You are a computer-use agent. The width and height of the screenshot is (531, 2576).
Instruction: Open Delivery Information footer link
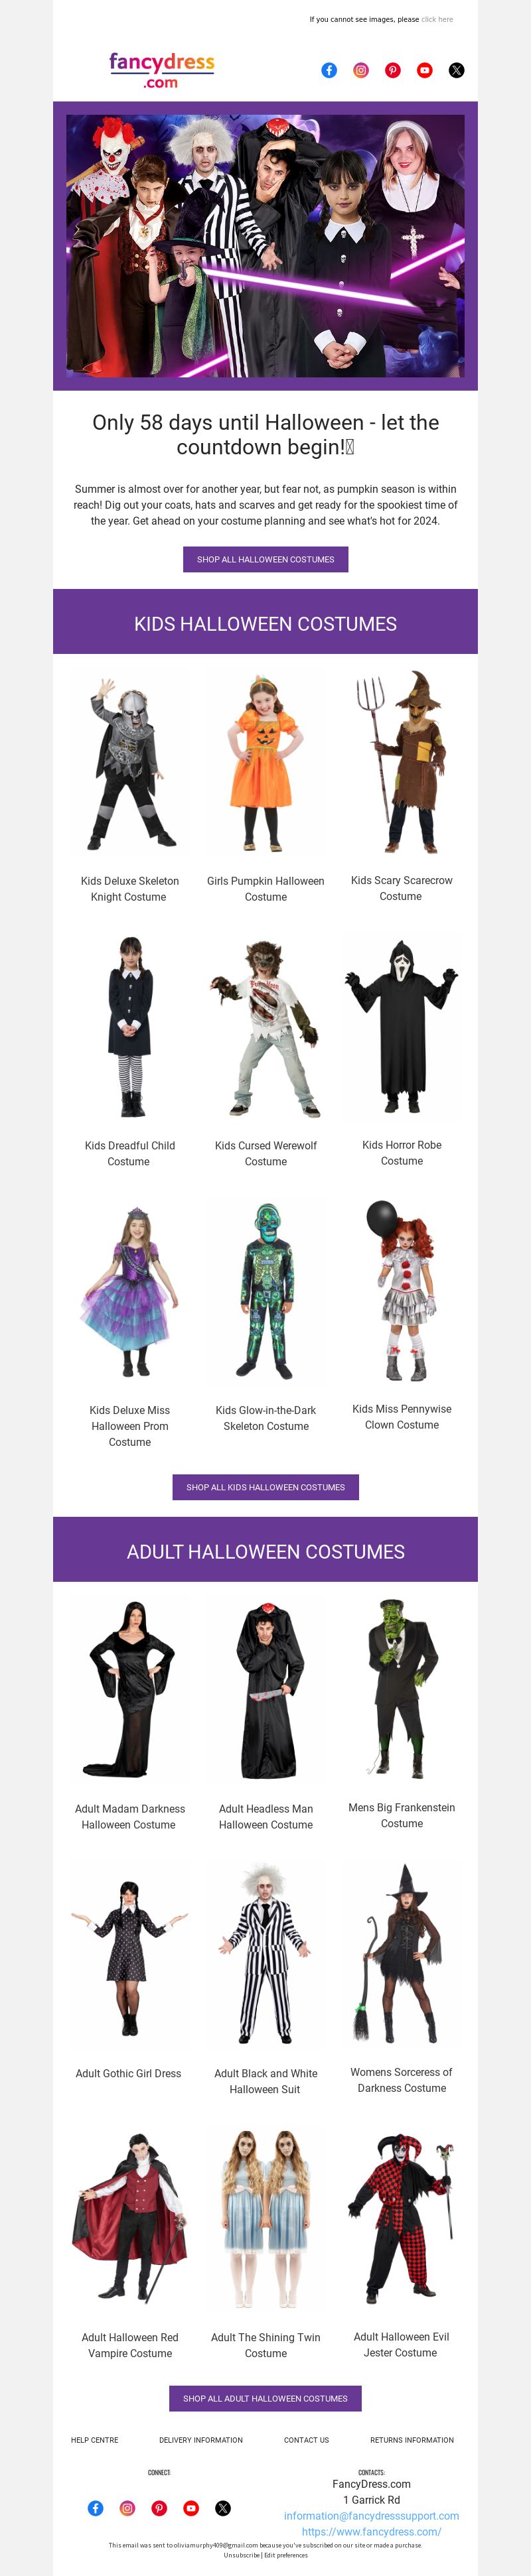201,2440
